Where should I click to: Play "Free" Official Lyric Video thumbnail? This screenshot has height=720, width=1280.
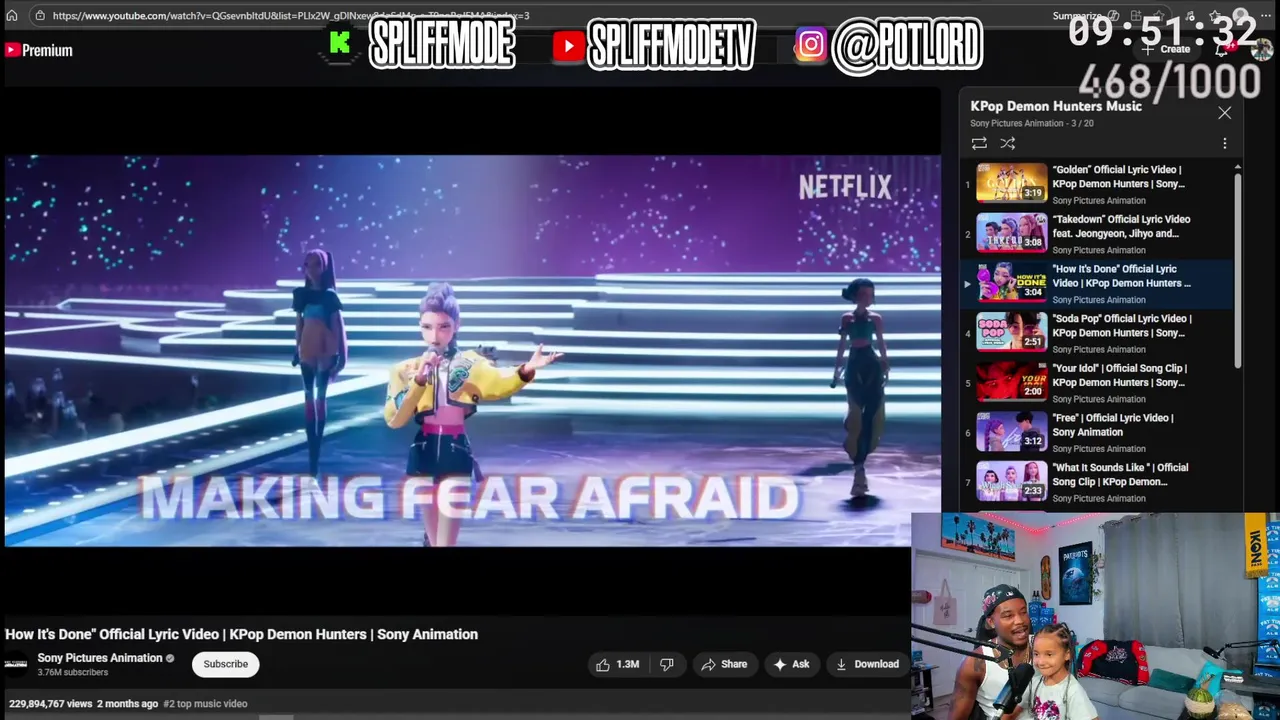tap(1012, 431)
